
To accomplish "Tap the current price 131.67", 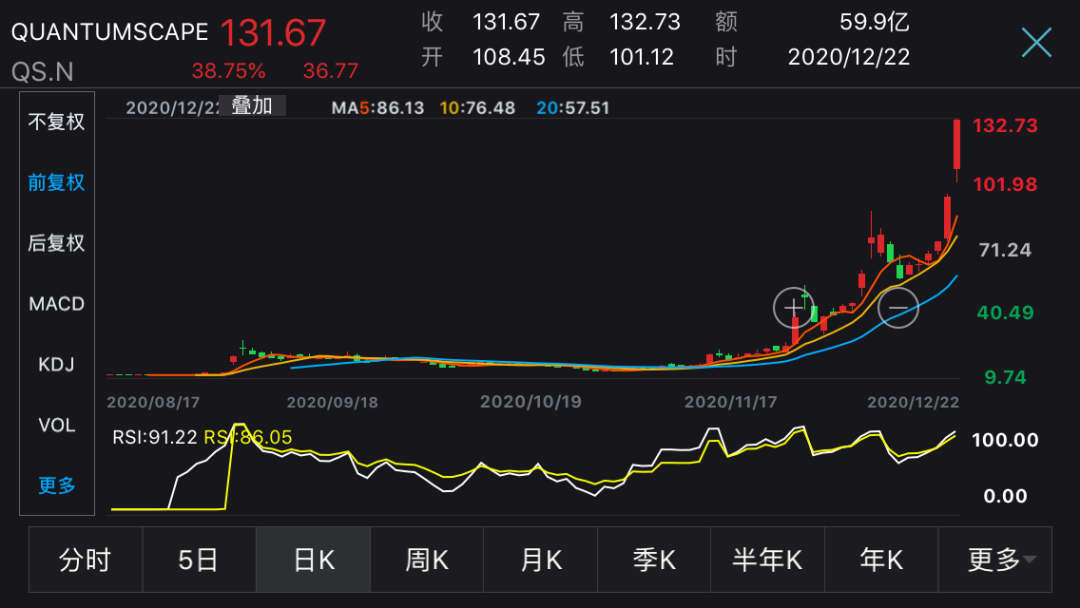I will point(273,32).
